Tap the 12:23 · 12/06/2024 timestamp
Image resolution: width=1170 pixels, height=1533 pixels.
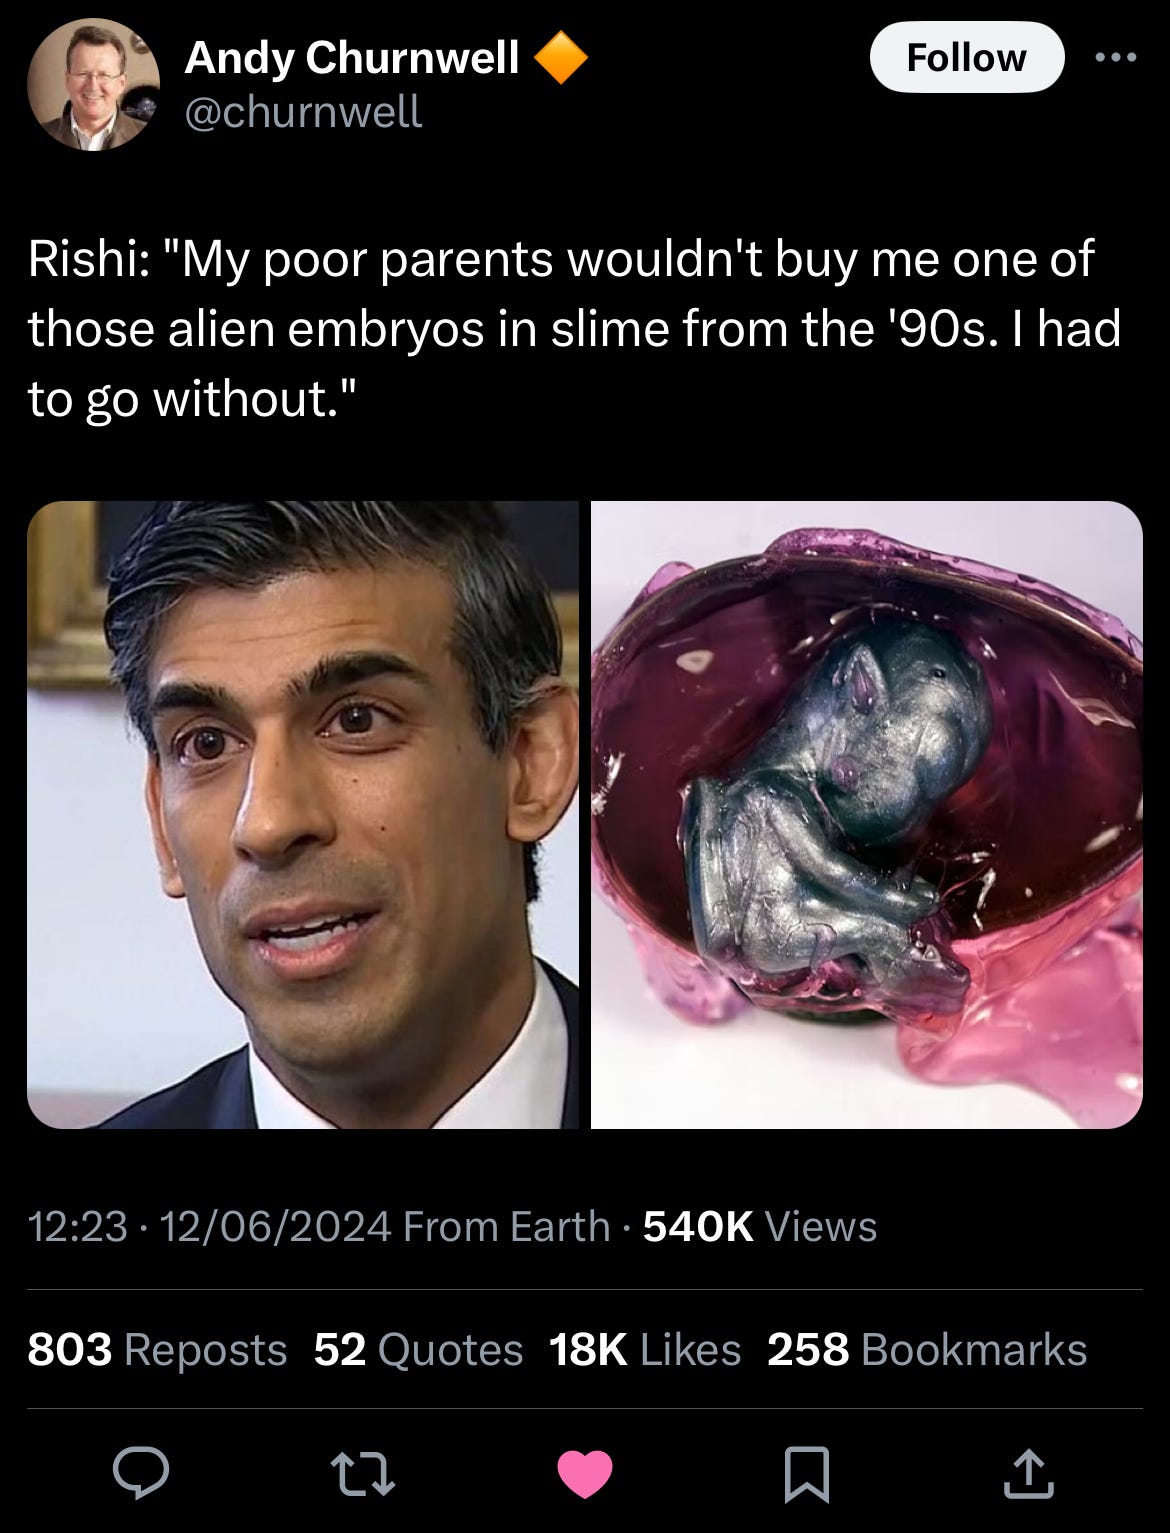pos(209,1226)
